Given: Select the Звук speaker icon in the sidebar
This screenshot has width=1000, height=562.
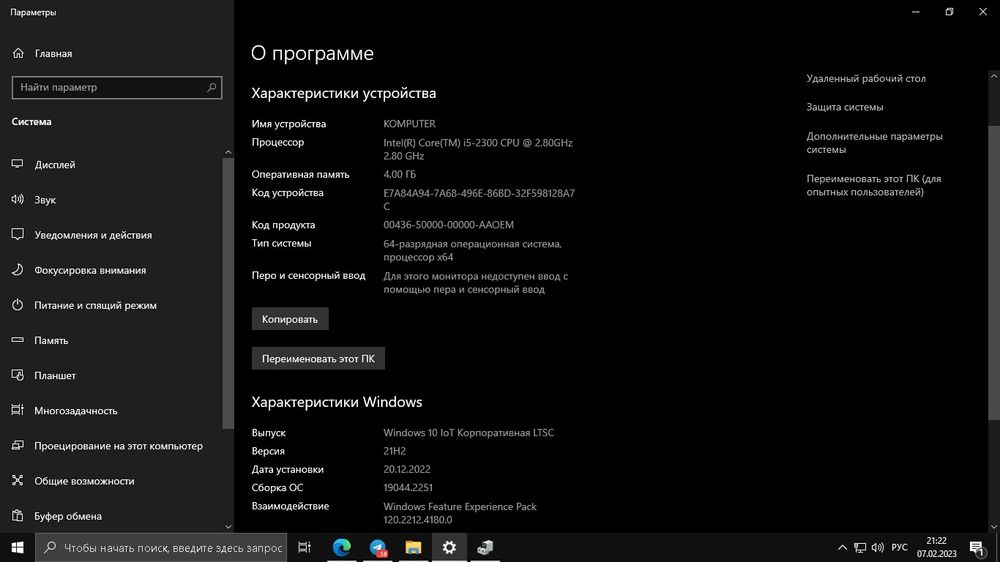Looking at the screenshot, I should (17, 200).
